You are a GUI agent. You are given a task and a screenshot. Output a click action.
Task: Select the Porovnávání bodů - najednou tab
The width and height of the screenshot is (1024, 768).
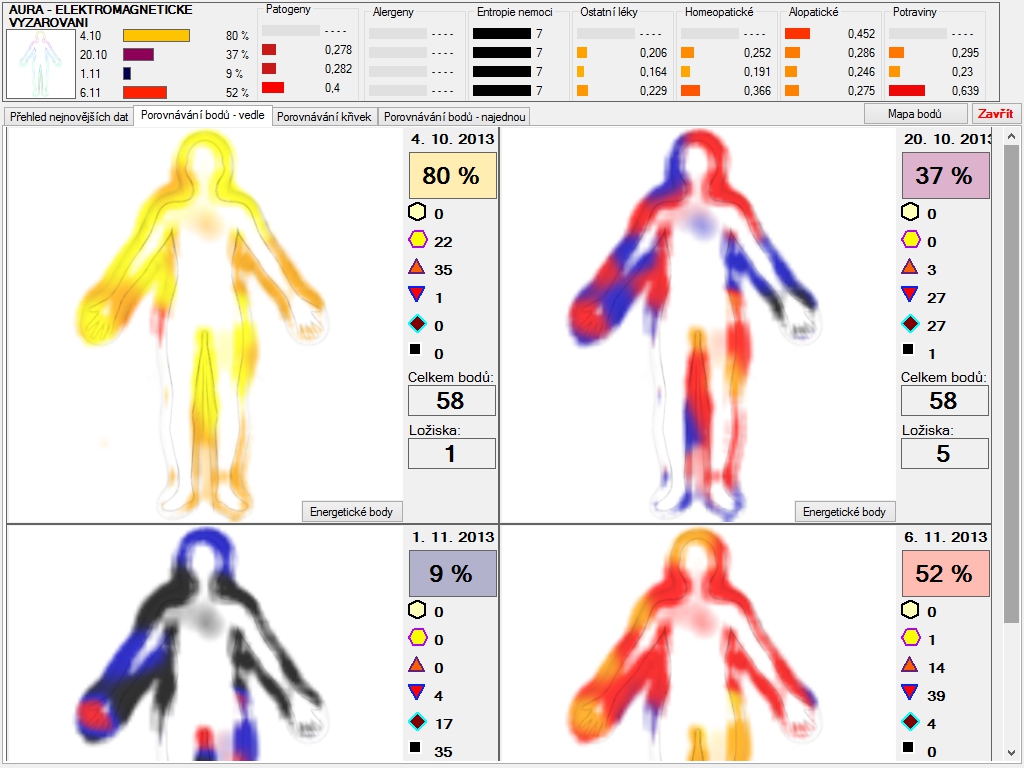(x=454, y=117)
